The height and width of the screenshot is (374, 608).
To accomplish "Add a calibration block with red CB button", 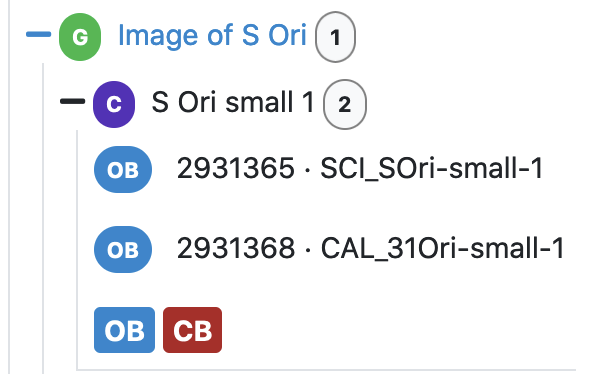I will tap(192, 330).
